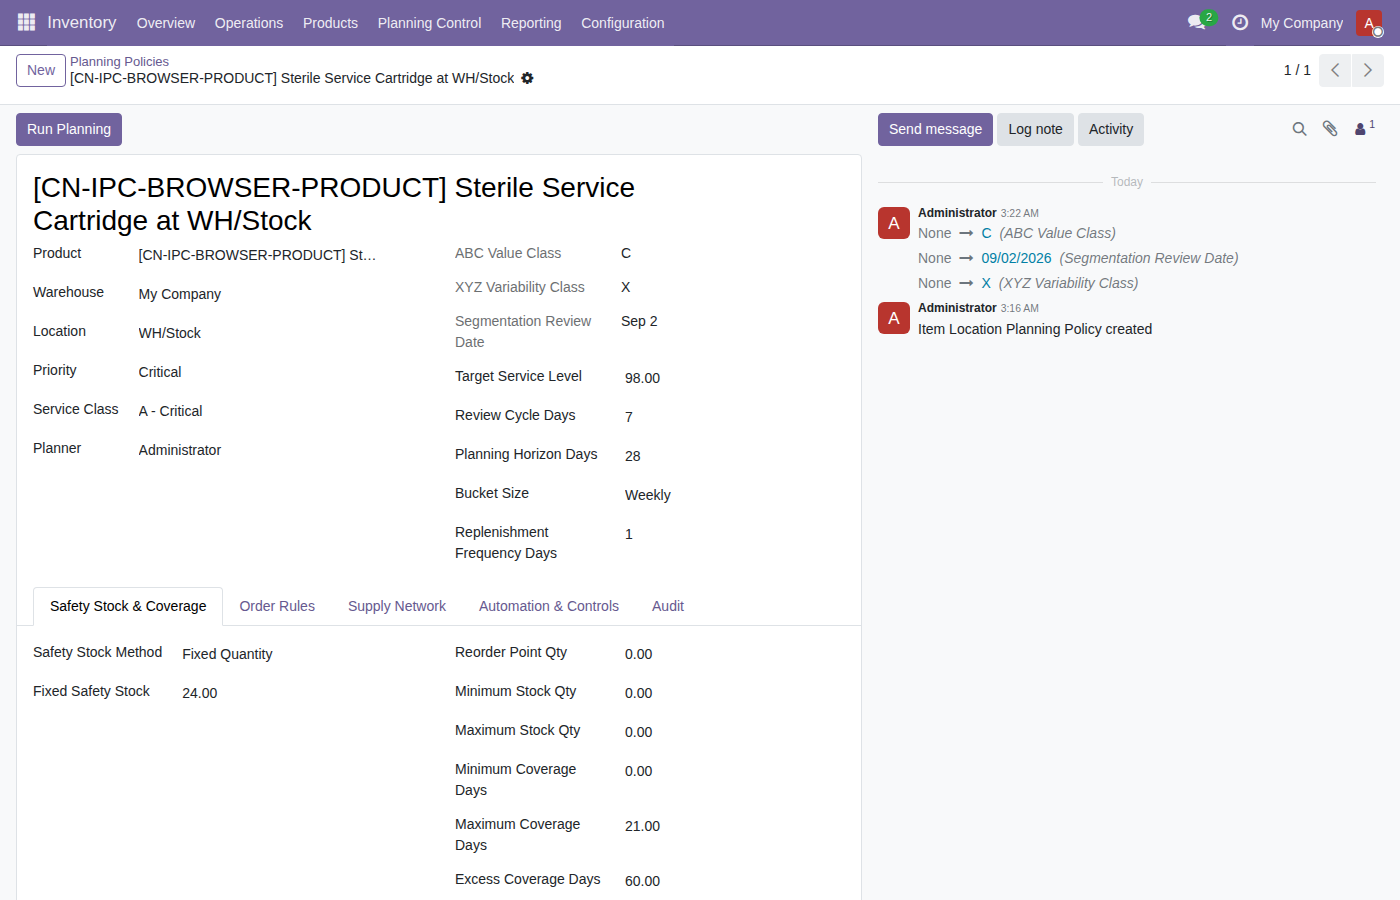Open the conversations messages icon
The image size is (1400, 900).
pyautogui.click(x=1197, y=22)
